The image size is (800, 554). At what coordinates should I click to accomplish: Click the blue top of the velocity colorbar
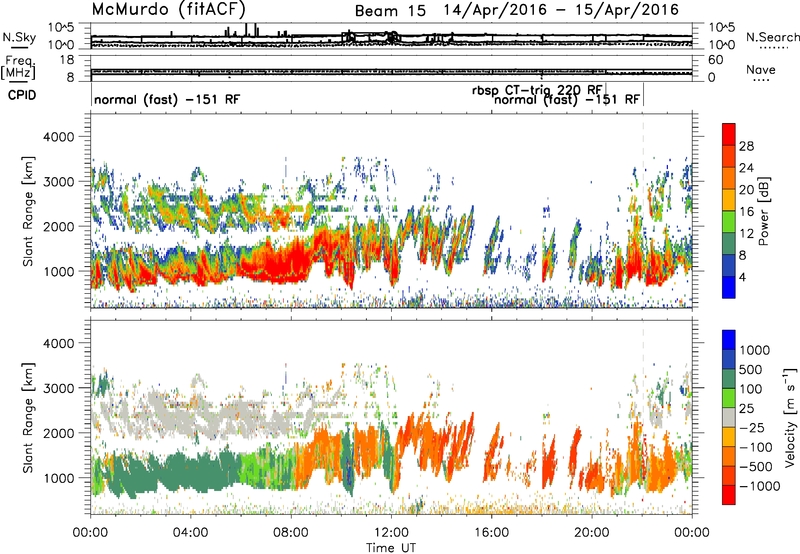click(x=729, y=340)
